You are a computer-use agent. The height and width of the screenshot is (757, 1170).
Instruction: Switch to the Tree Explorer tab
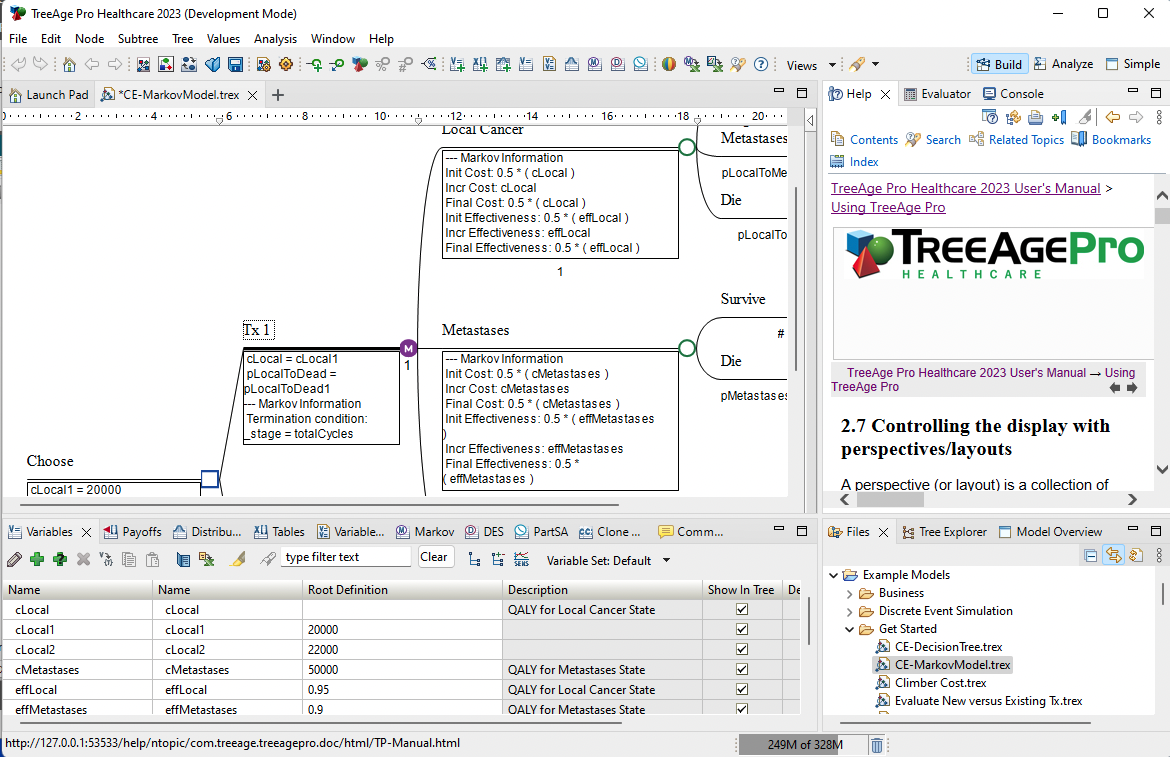tap(944, 532)
